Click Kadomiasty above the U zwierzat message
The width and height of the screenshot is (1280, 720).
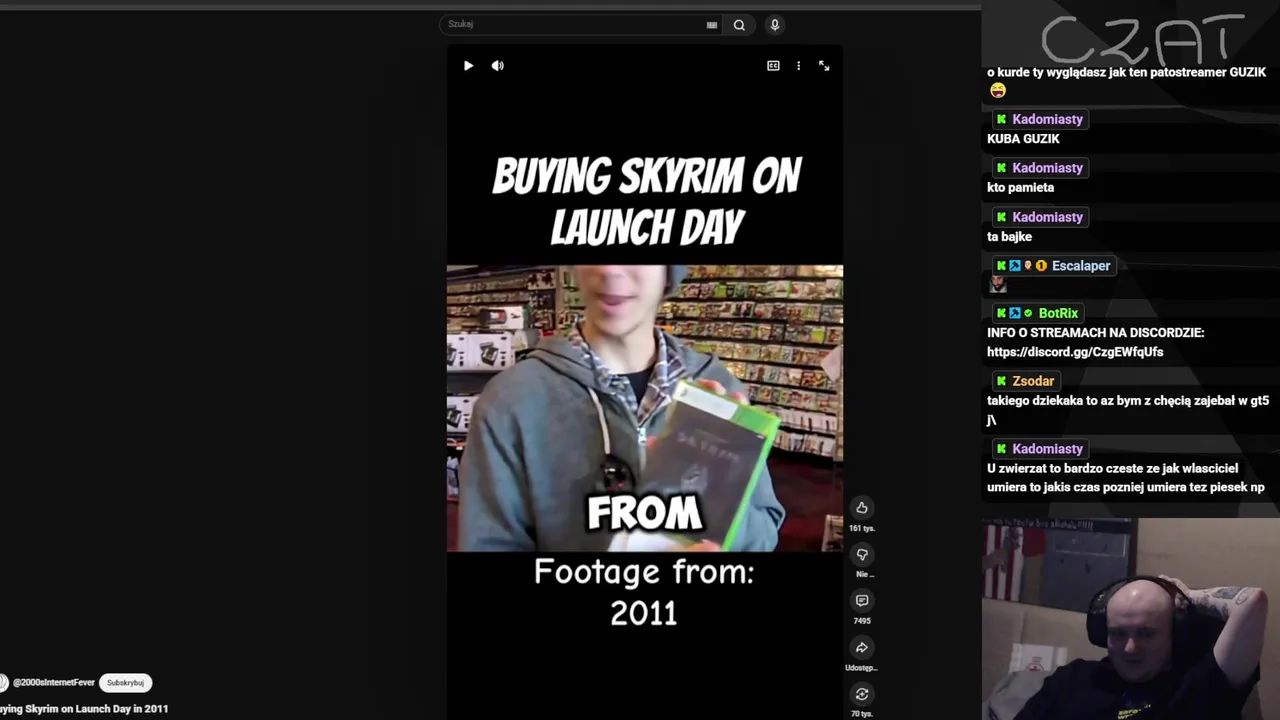pyautogui.click(x=1047, y=449)
